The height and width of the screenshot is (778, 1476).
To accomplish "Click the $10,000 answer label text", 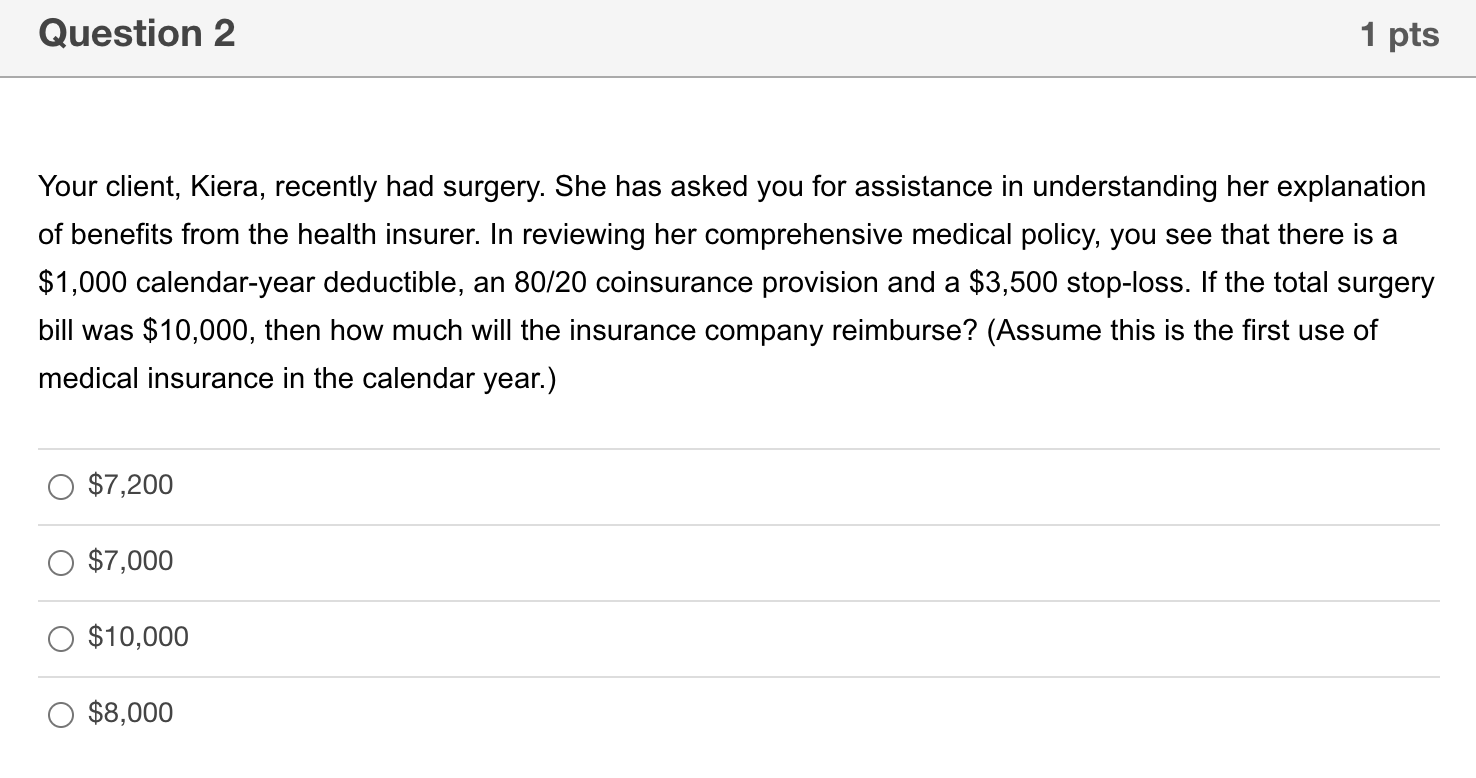I will (137, 637).
